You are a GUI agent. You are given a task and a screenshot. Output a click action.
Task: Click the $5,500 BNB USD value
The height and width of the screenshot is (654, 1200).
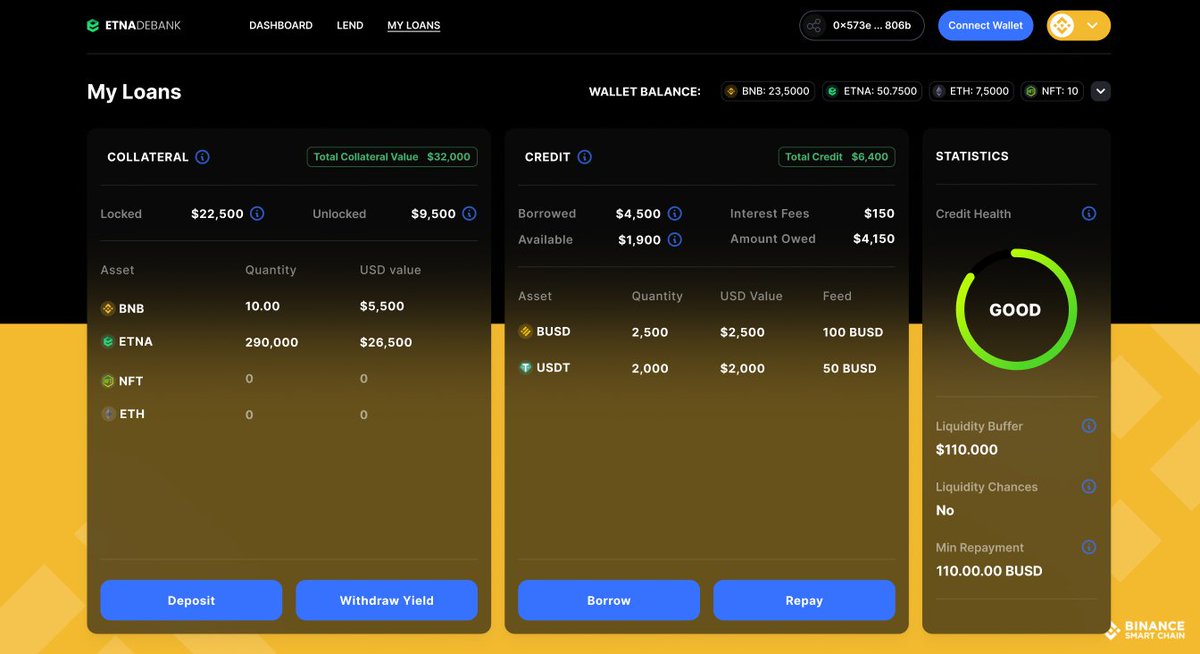pos(382,306)
